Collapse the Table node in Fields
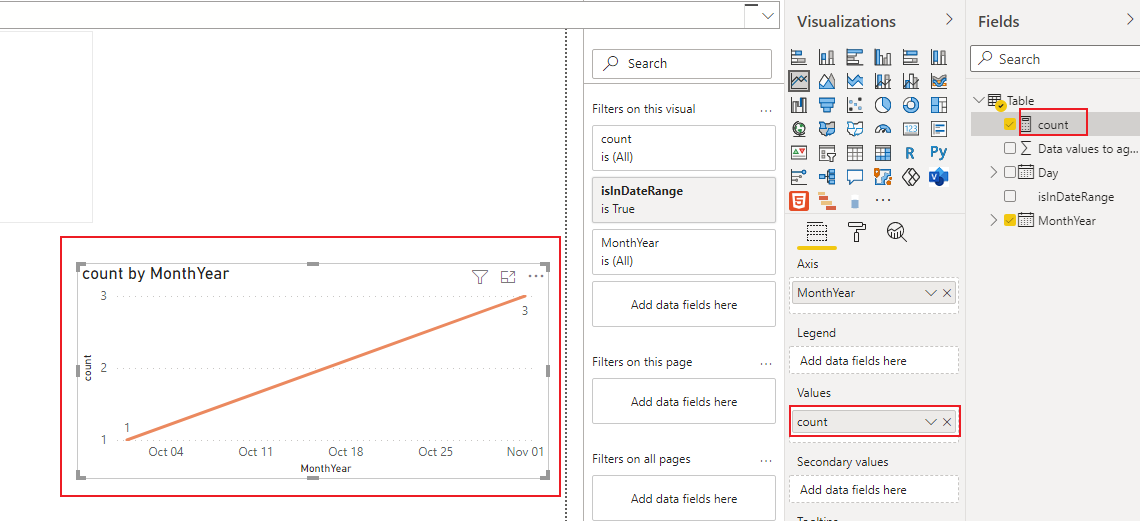 (x=979, y=100)
